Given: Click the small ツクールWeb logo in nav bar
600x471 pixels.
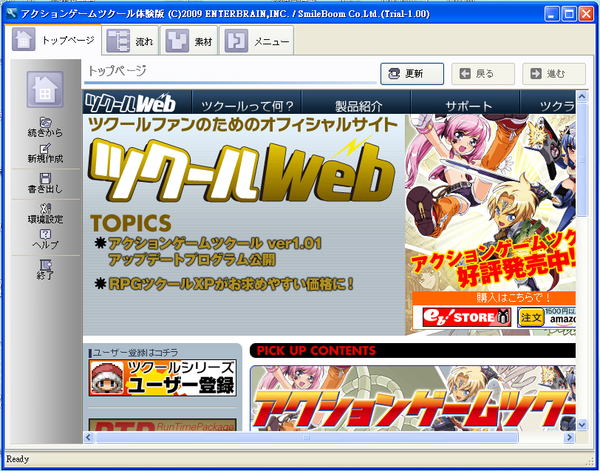Looking at the screenshot, I should (130, 103).
